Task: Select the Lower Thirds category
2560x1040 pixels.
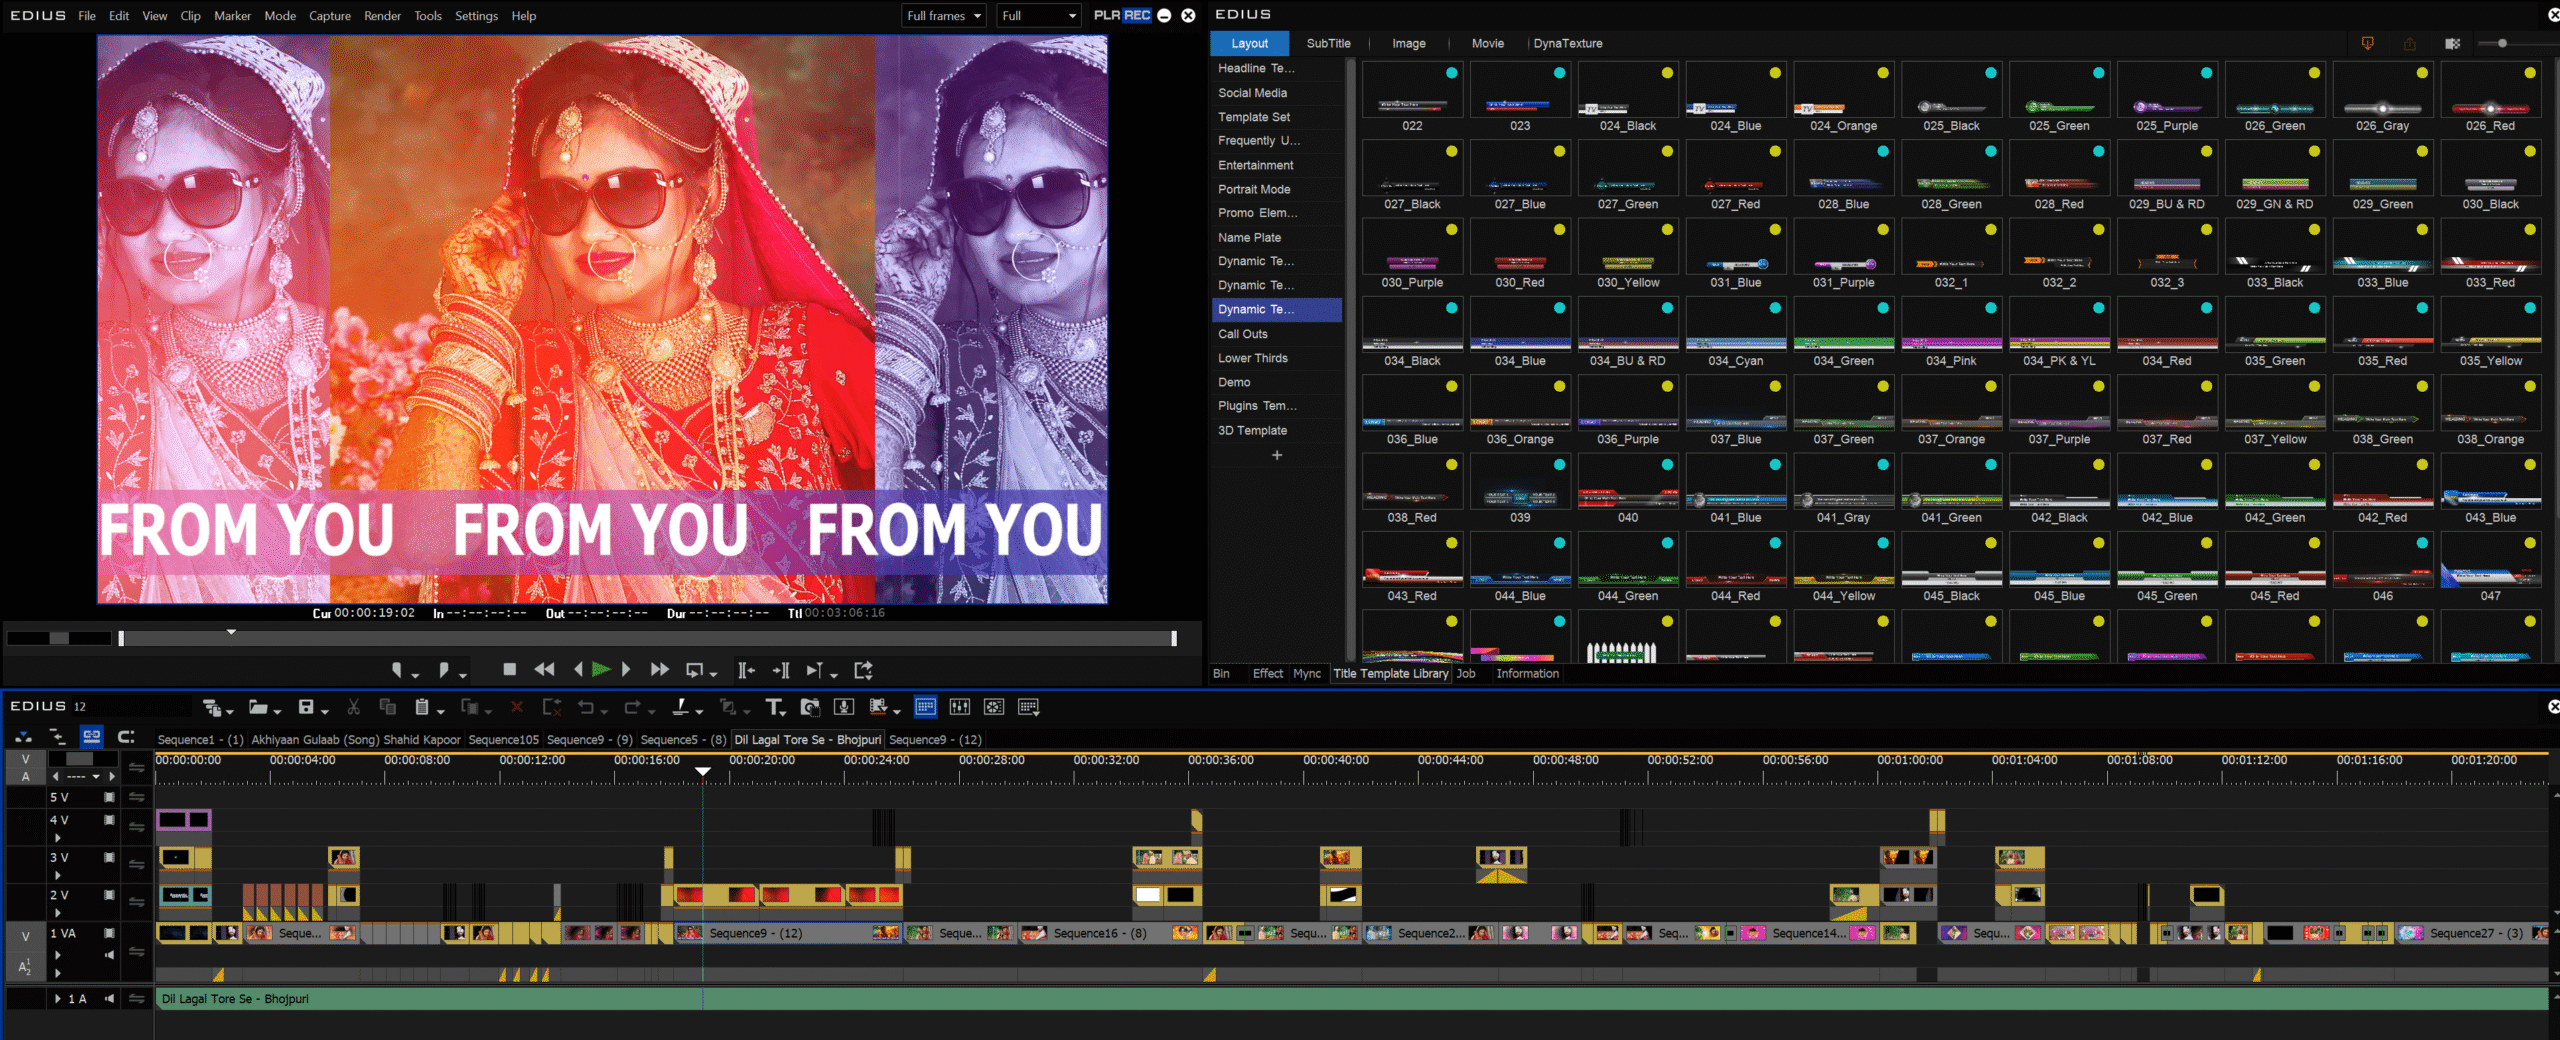Action: [1252, 358]
